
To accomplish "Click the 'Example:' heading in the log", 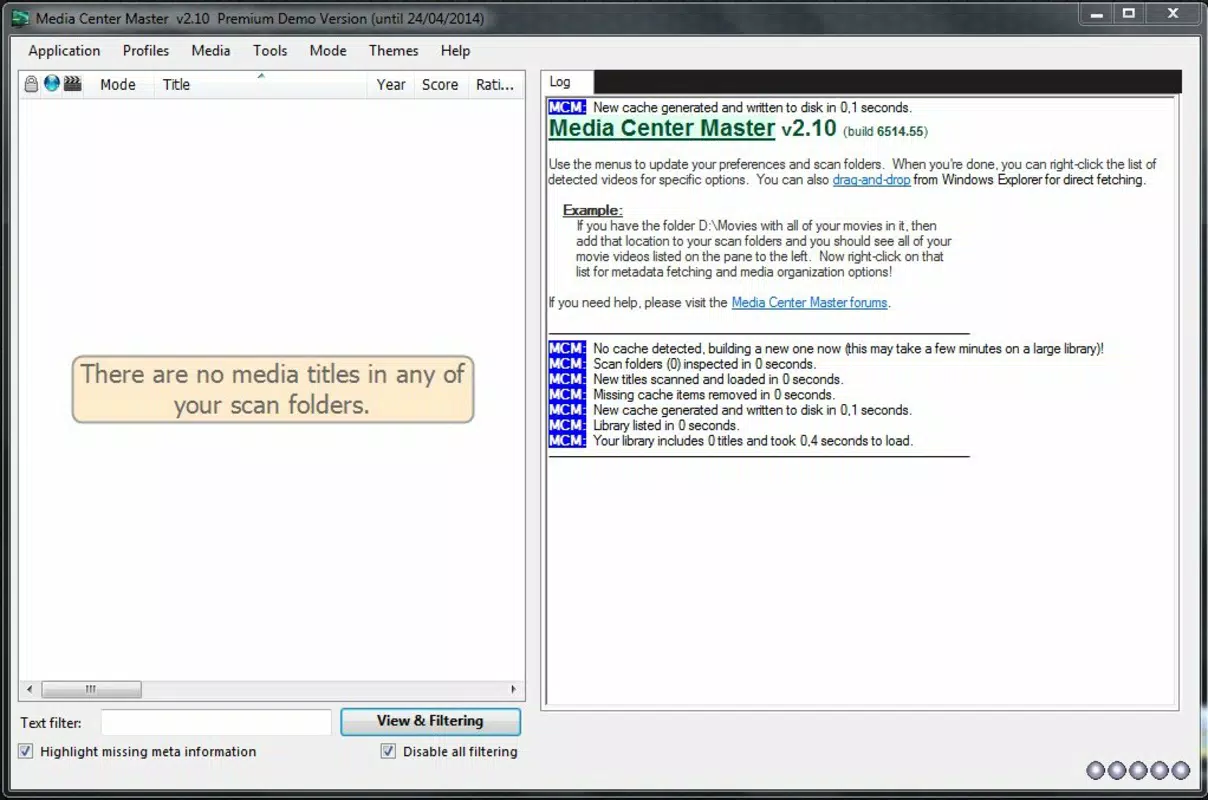I will click(x=592, y=210).
